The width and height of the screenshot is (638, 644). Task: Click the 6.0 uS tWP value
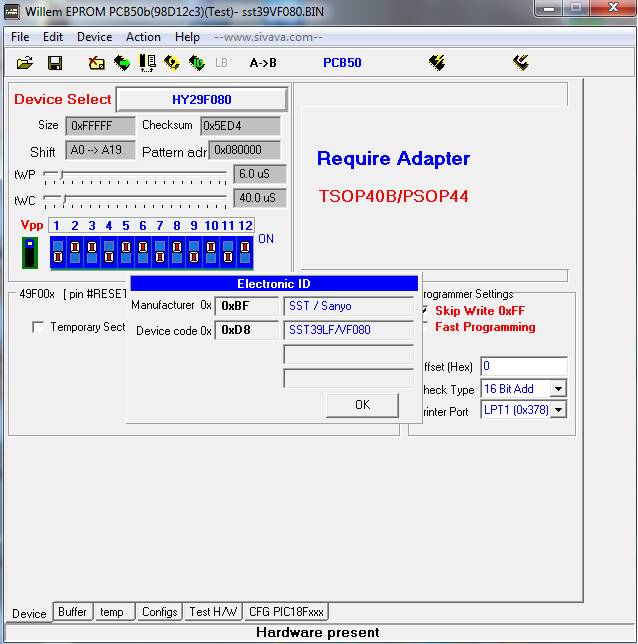point(260,174)
